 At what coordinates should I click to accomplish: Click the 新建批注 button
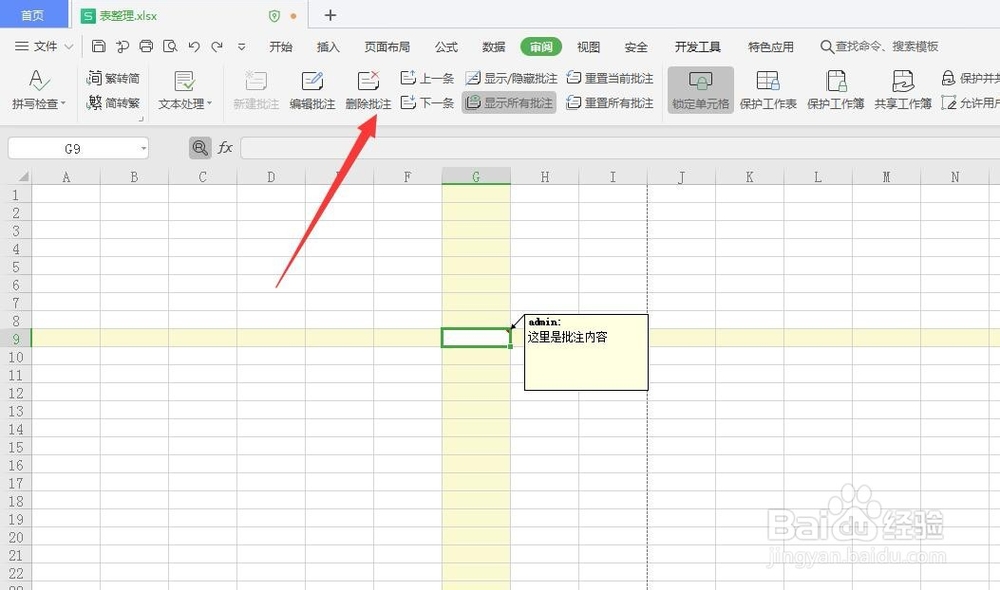coord(256,90)
